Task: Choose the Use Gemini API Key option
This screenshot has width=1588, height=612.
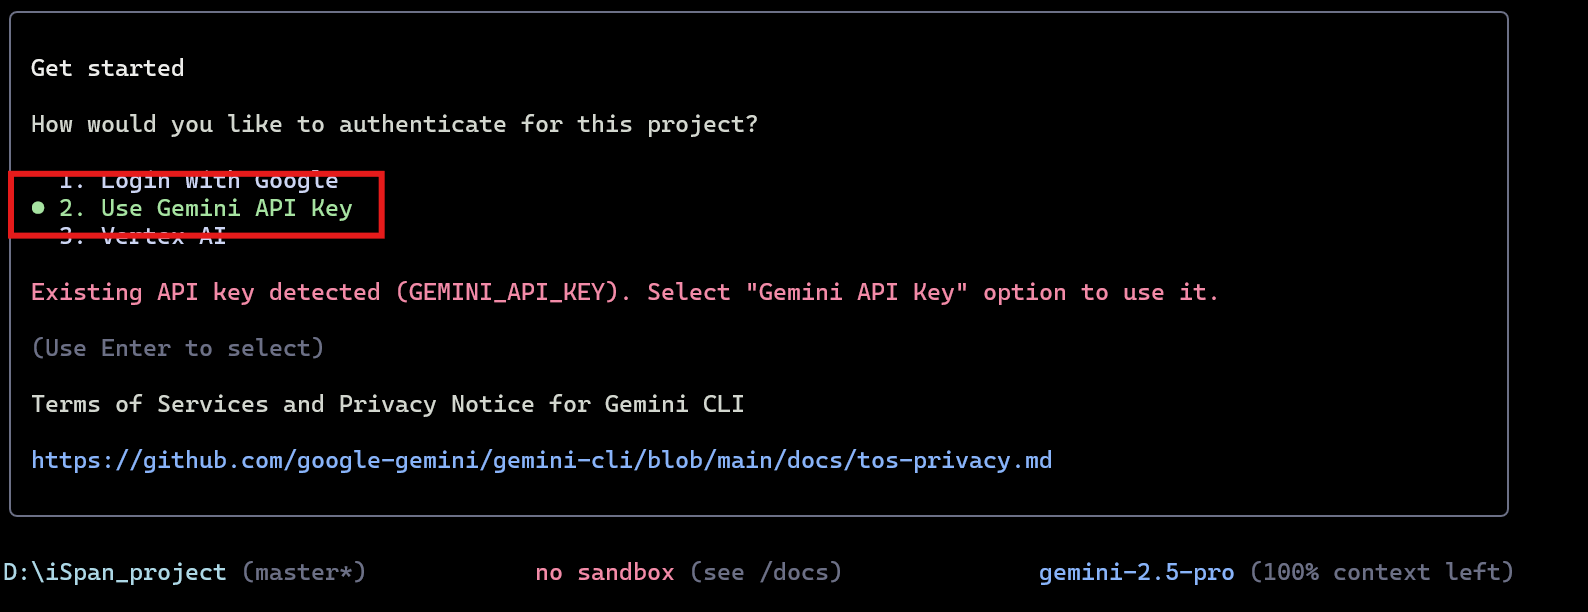Action: (x=206, y=208)
